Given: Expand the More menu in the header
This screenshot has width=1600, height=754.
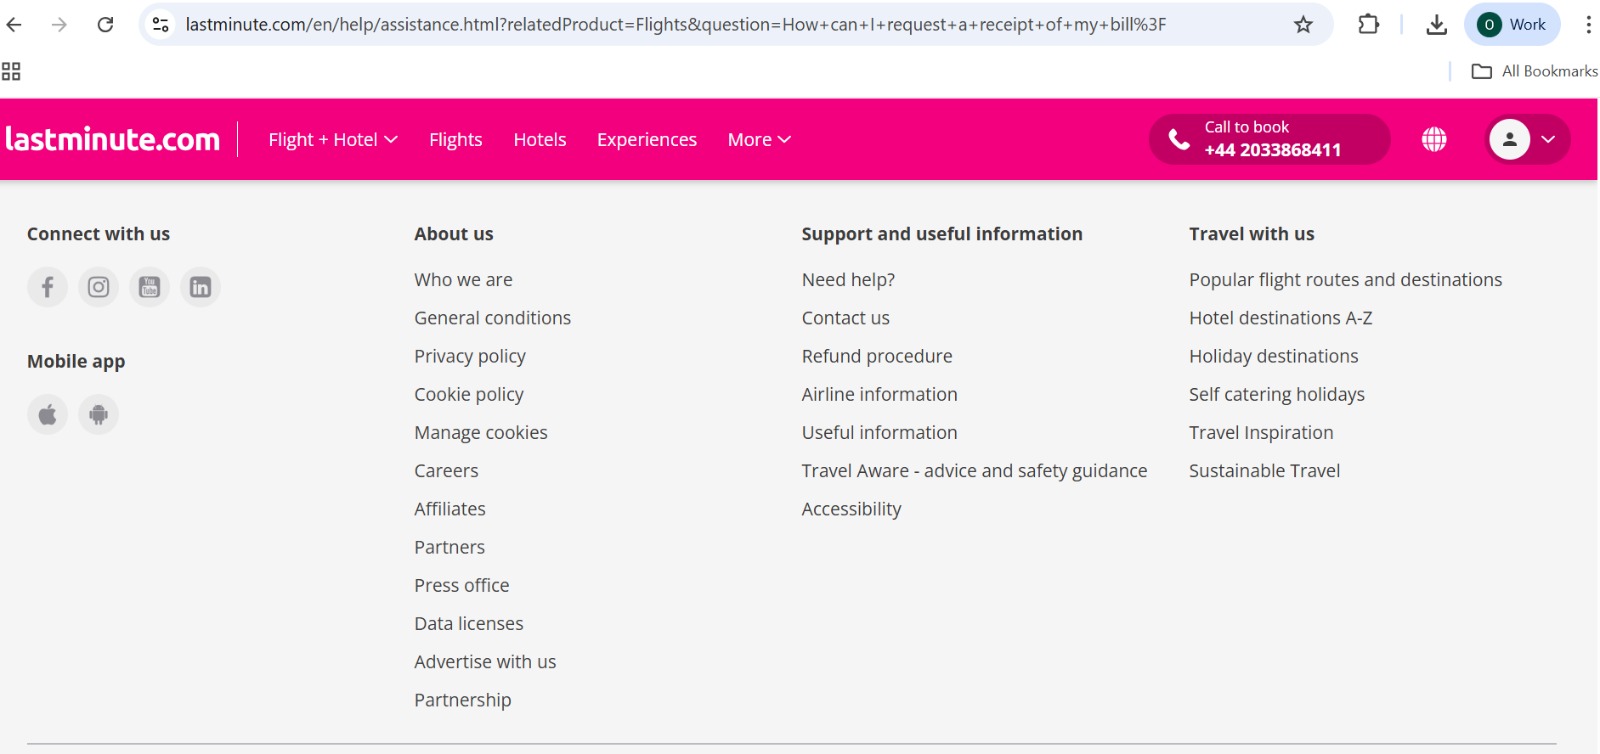Looking at the screenshot, I should pos(759,140).
